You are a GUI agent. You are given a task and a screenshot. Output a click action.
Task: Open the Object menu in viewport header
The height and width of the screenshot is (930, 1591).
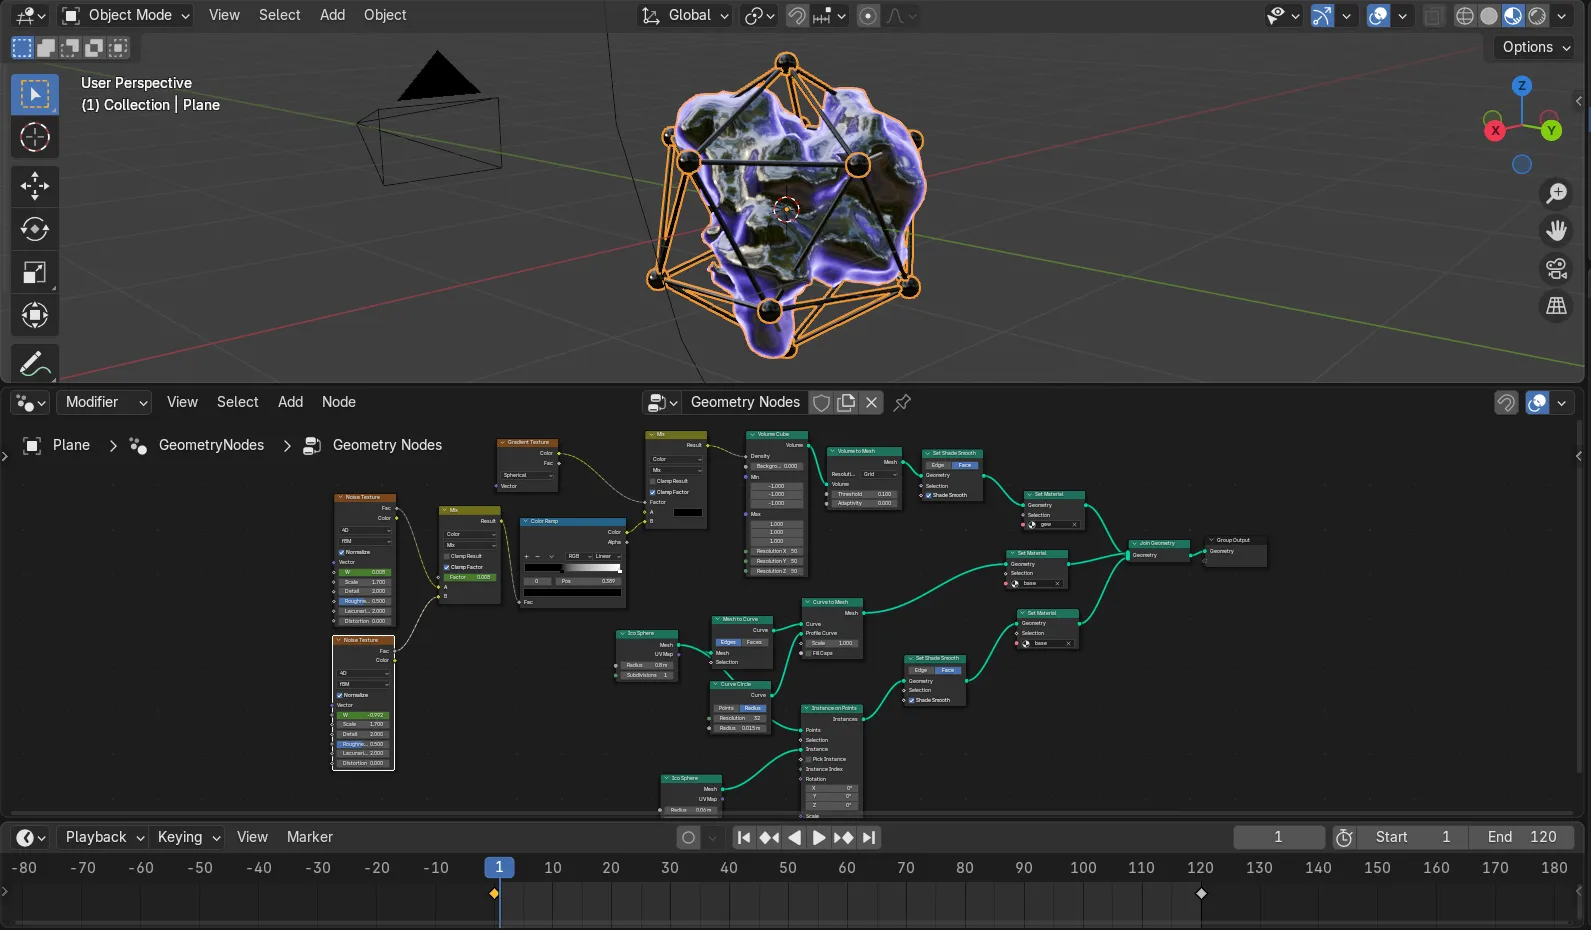point(385,15)
